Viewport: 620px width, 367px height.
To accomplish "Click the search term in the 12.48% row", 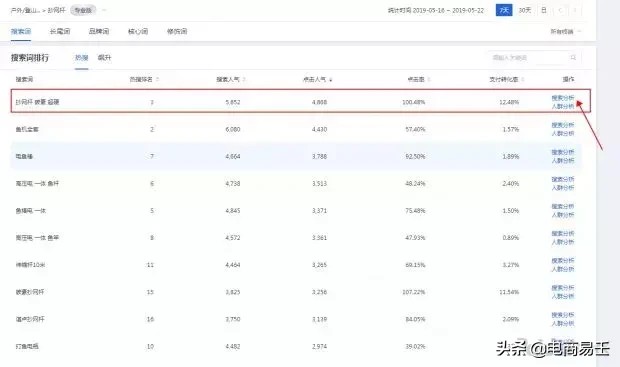I will (37, 102).
